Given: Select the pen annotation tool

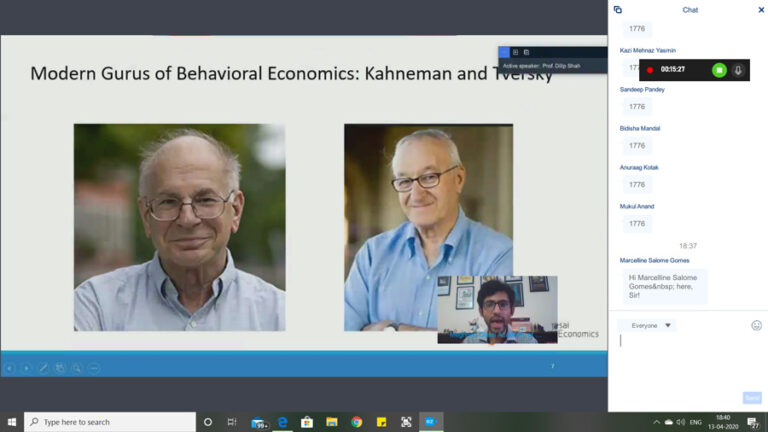Looking at the screenshot, I should [x=43, y=368].
